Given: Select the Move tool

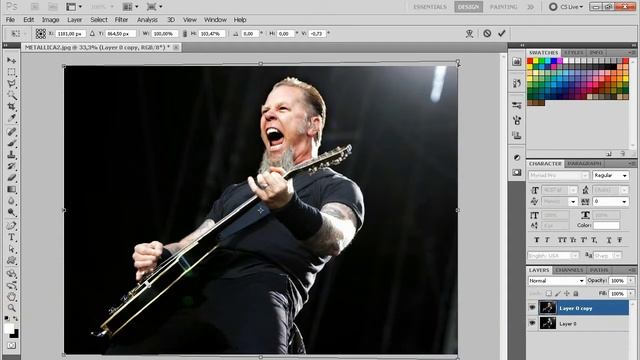Looking at the screenshot, I should point(11,60).
